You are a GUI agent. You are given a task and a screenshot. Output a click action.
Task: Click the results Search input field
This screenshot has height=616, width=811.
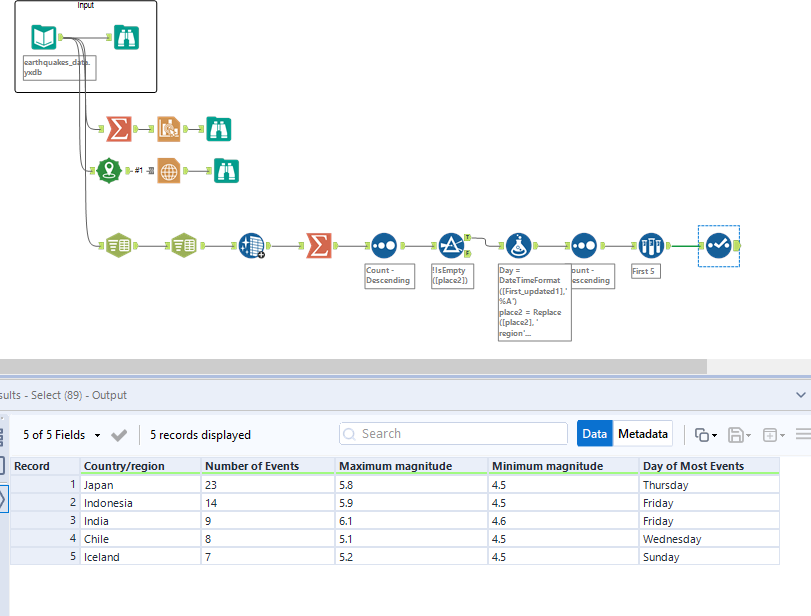point(453,433)
